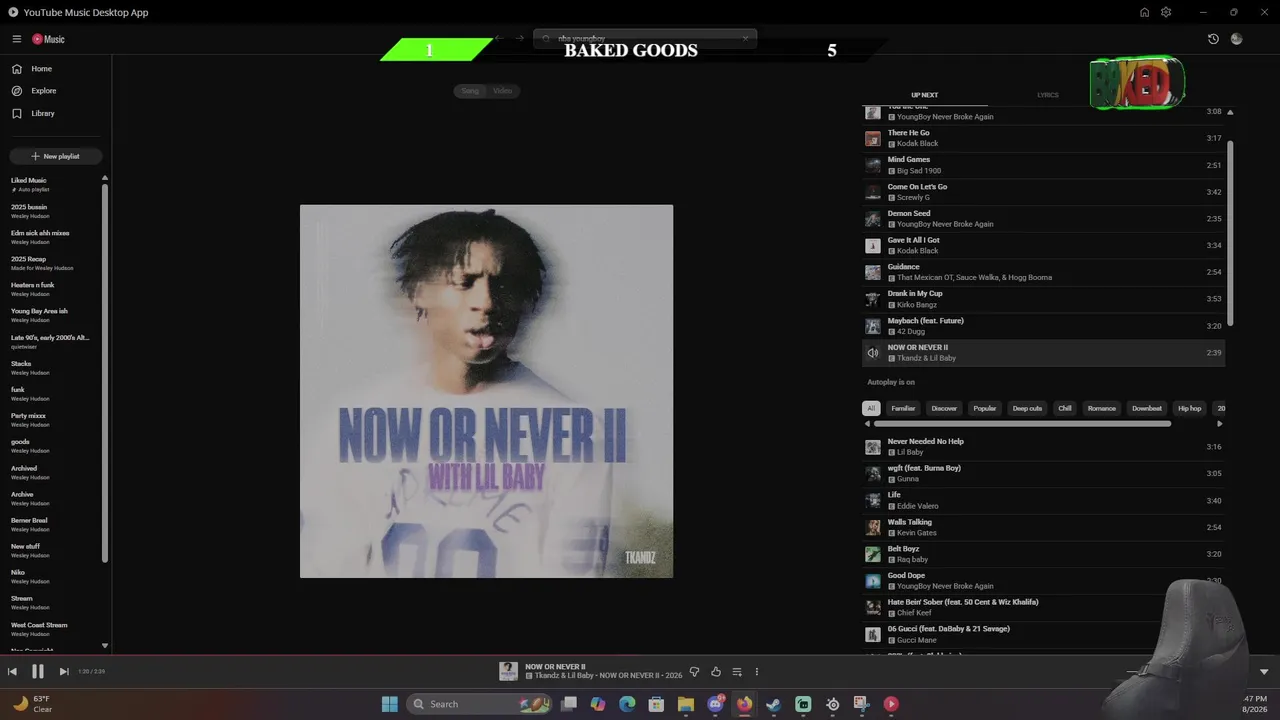
Task: Select the Chill filter chip
Action: tap(1065, 408)
